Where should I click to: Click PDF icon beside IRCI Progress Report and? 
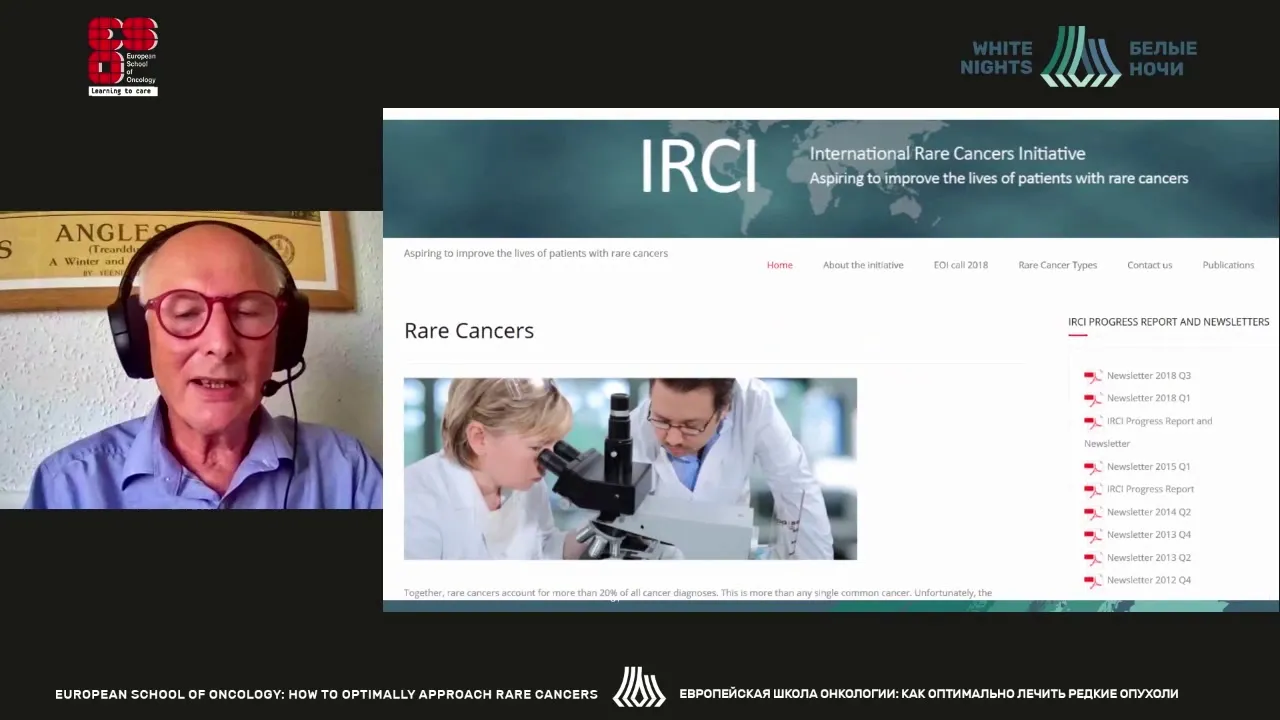1093,422
